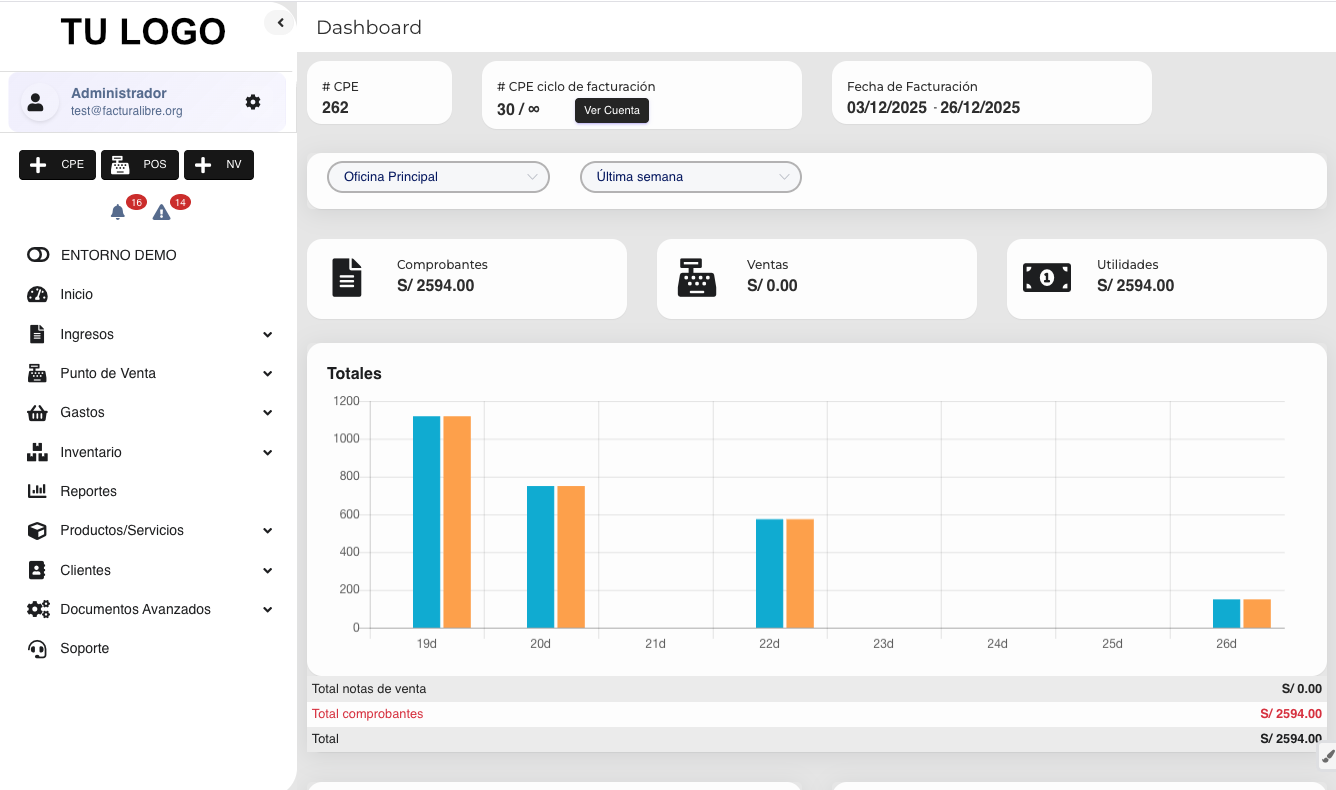Click the Ventas cash register icon
The width and height of the screenshot is (1336, 790).
(x=697, y=277)
